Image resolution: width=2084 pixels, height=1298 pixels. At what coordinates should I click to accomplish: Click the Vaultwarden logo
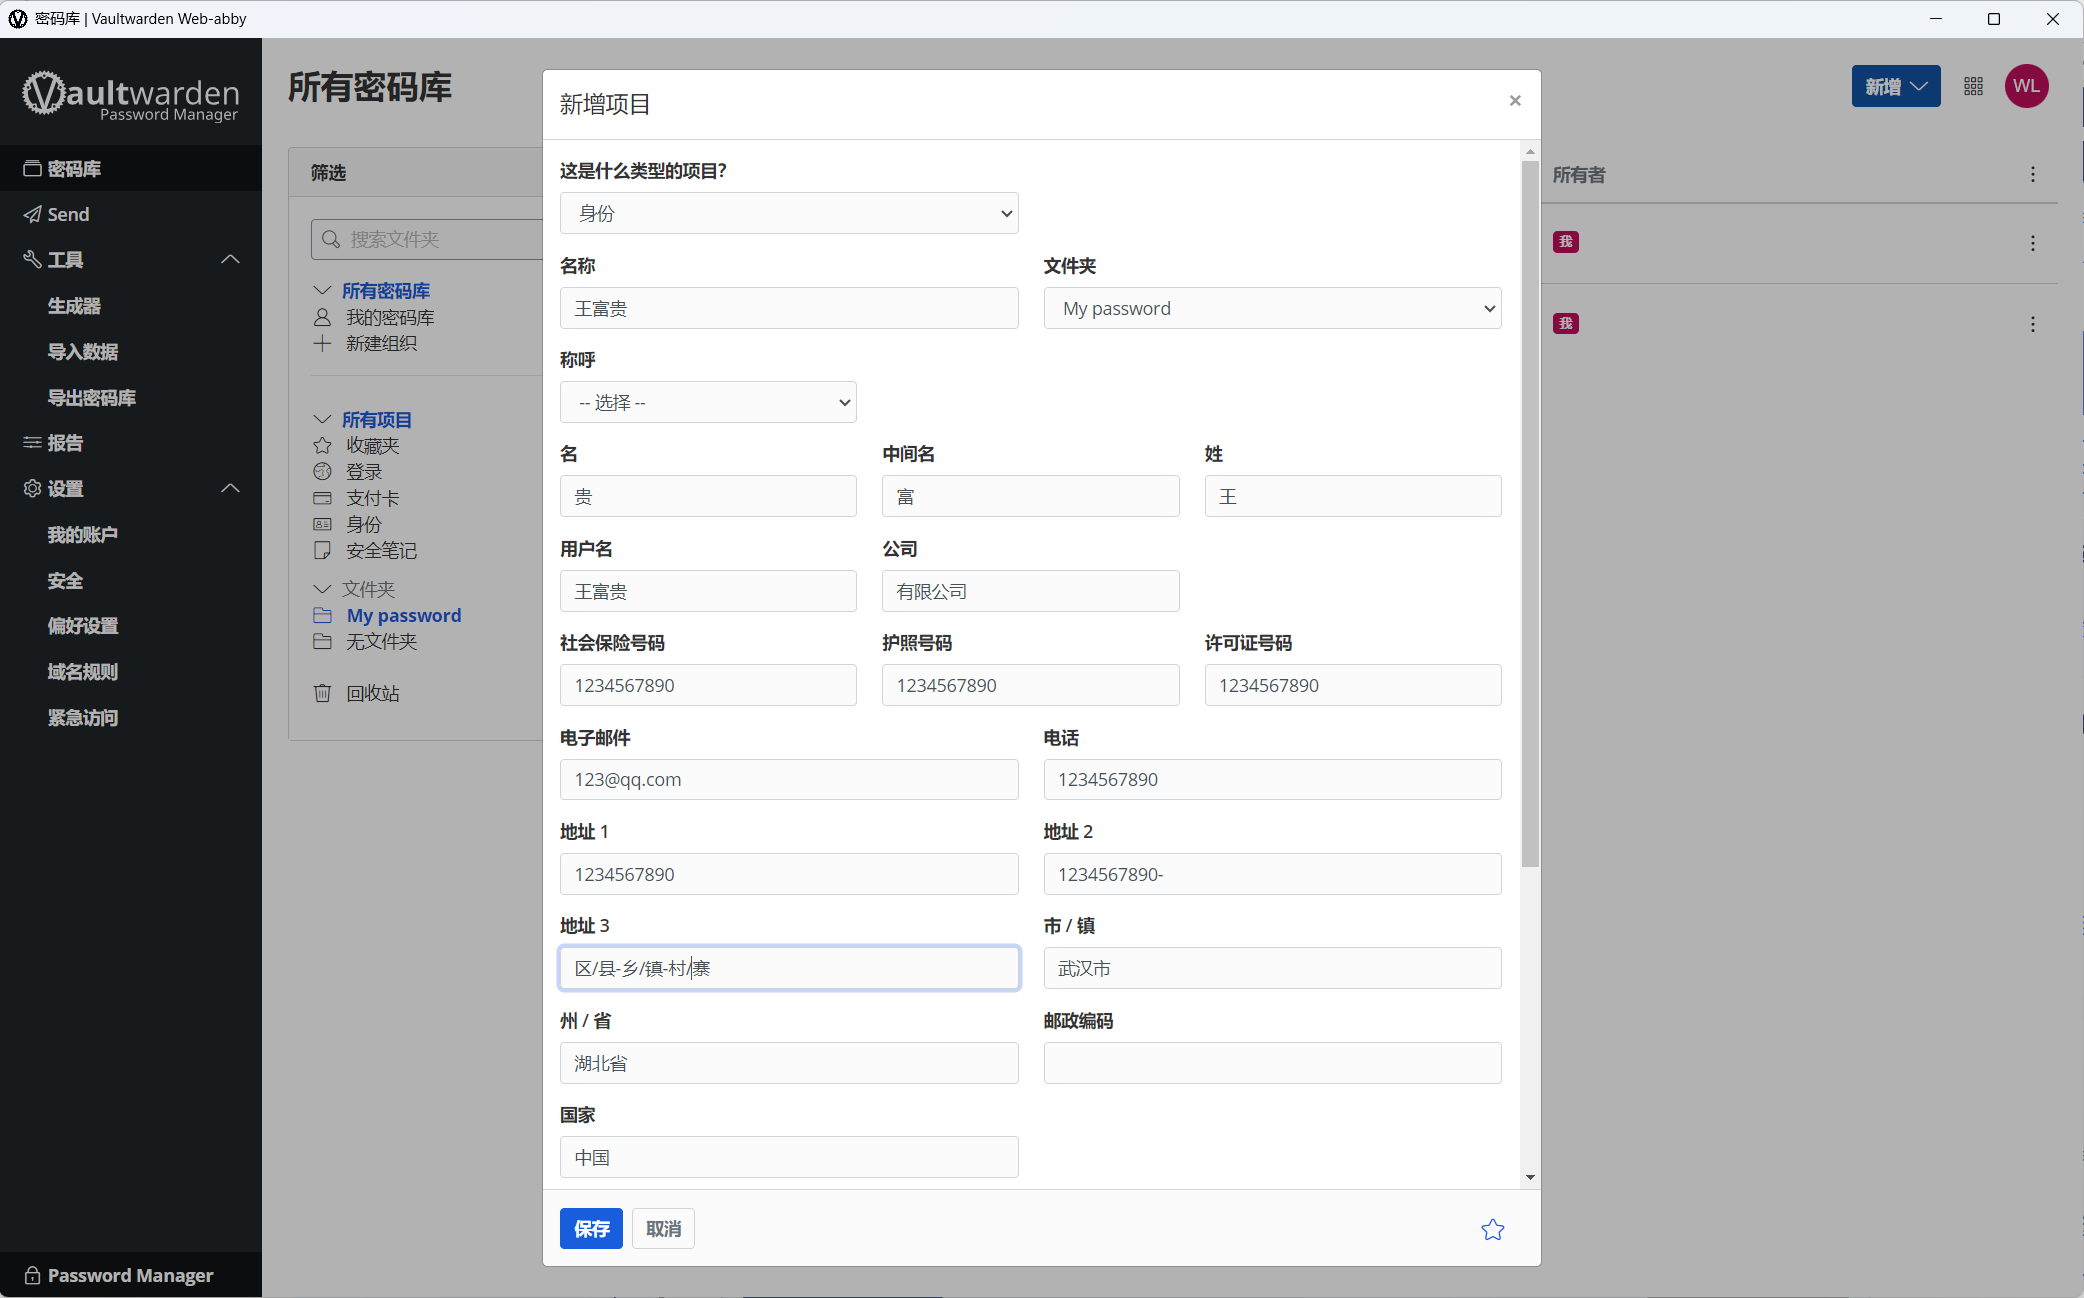(x=131, y=96)
